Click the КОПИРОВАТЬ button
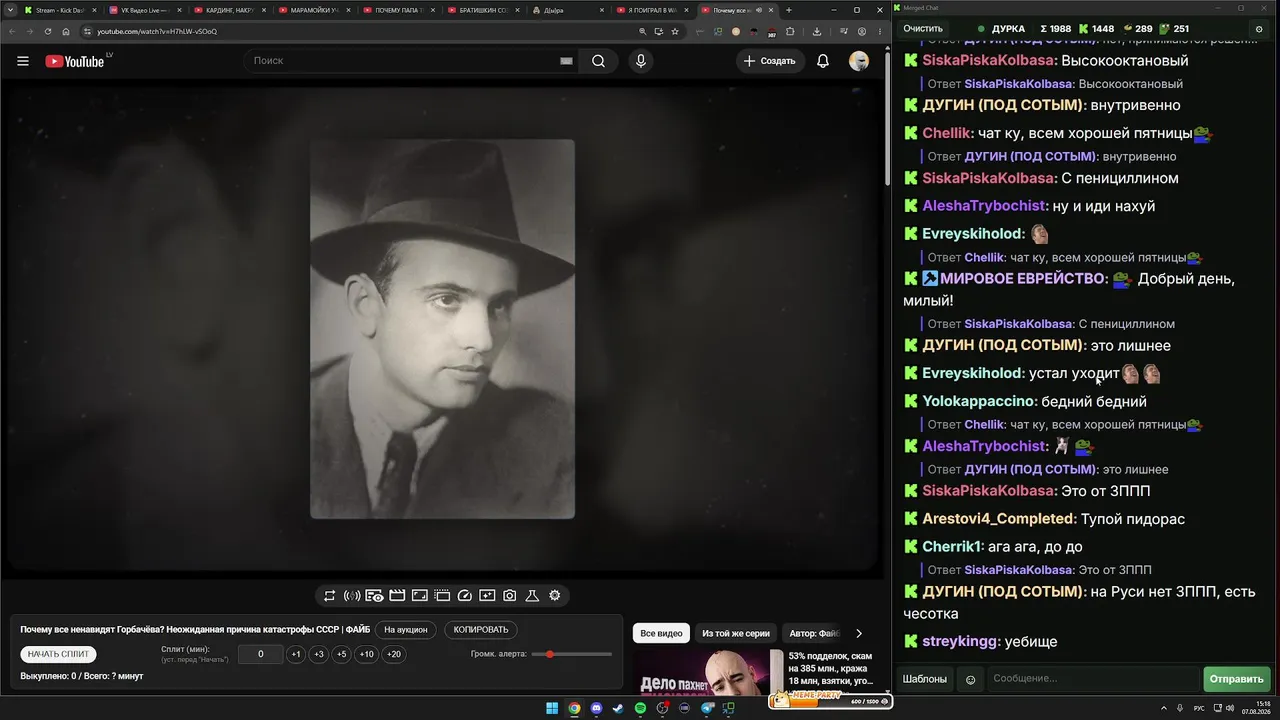The image size is (1280, 720). click(x=481, y=630)
